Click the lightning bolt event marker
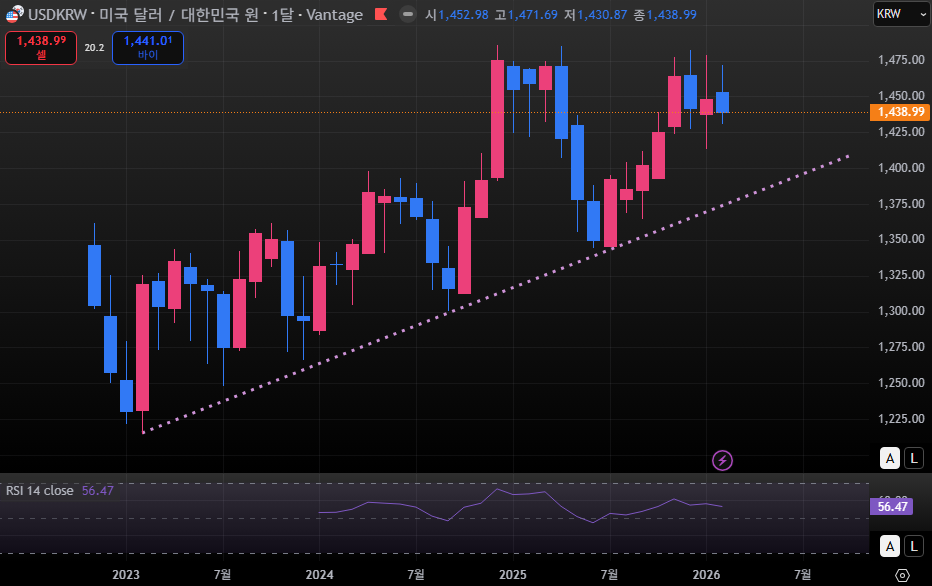 click(x=722, y=460)
